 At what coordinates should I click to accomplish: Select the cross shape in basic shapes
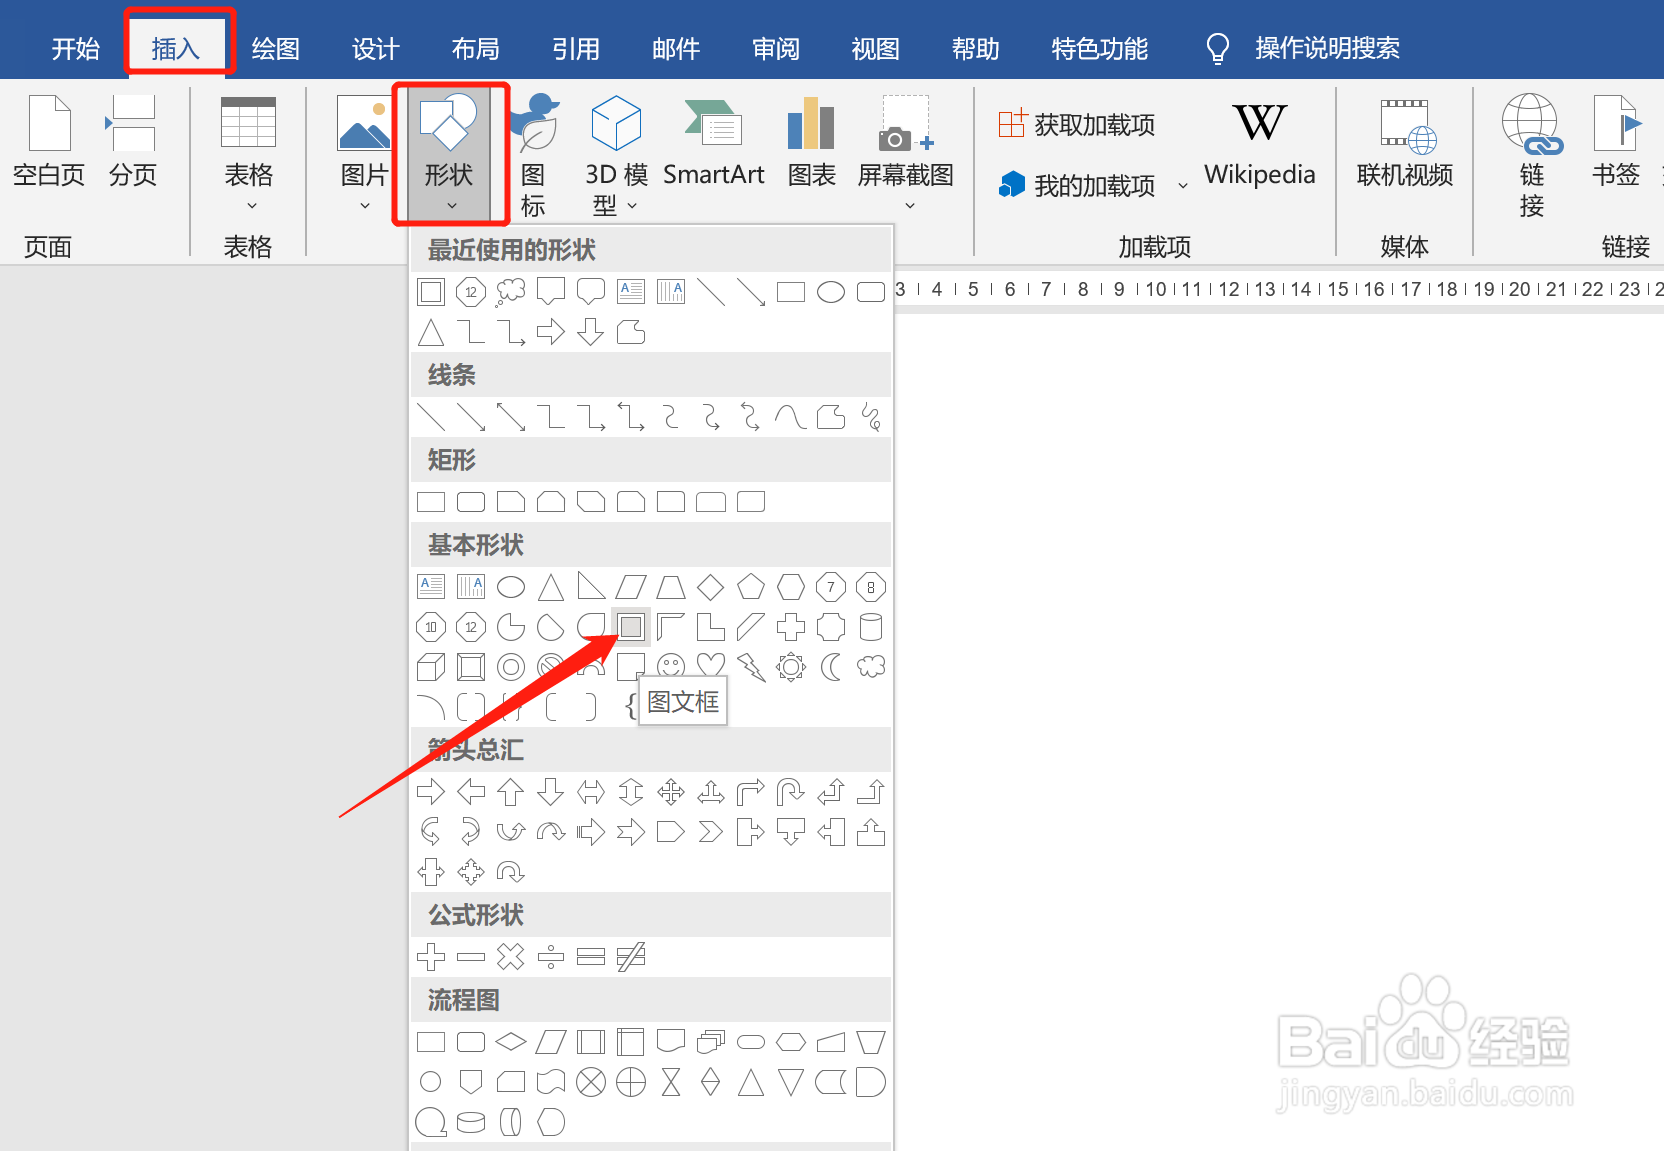(791, 627)
